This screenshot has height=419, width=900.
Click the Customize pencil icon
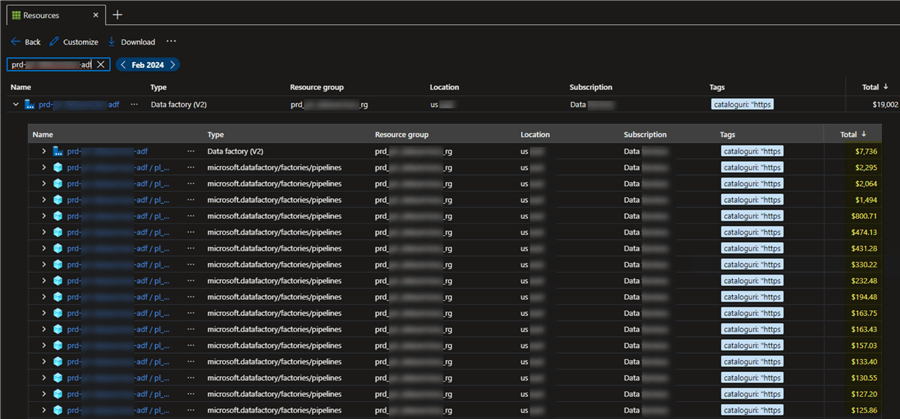click(x=55, y=42)
